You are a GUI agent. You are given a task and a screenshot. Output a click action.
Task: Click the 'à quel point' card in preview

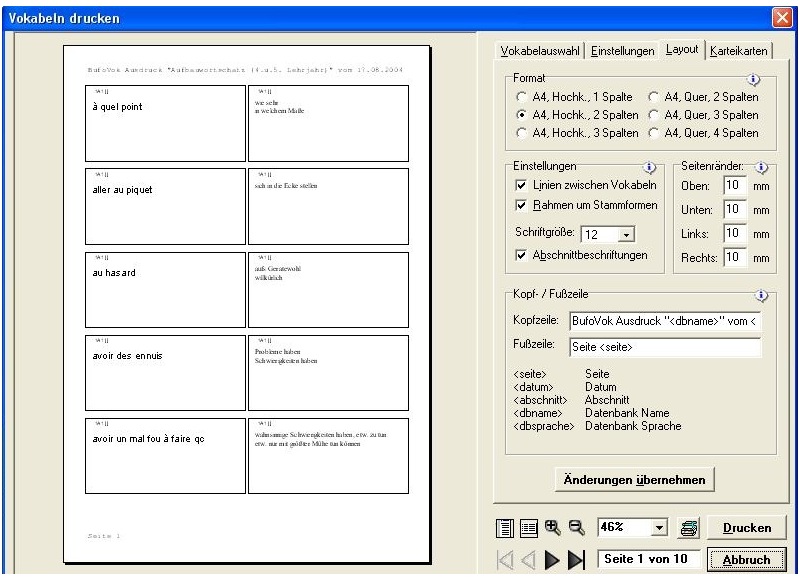point(165,123)
